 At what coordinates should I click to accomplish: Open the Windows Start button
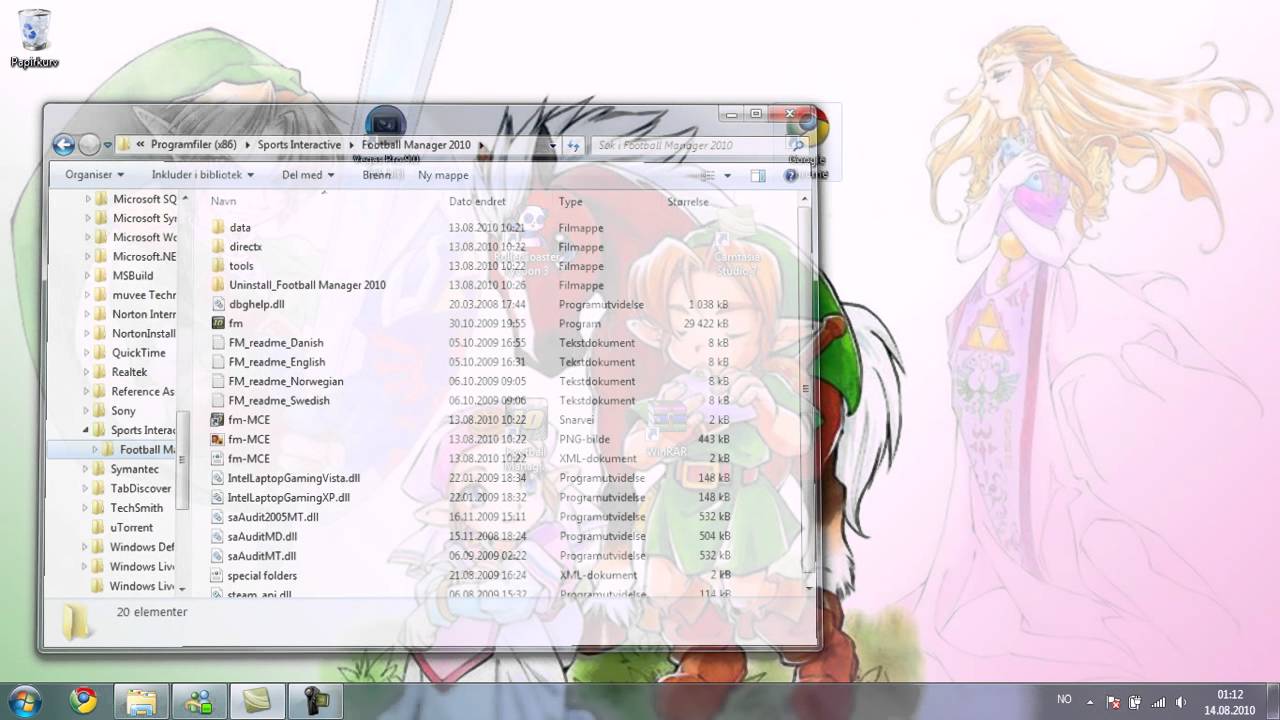[24, 701]
